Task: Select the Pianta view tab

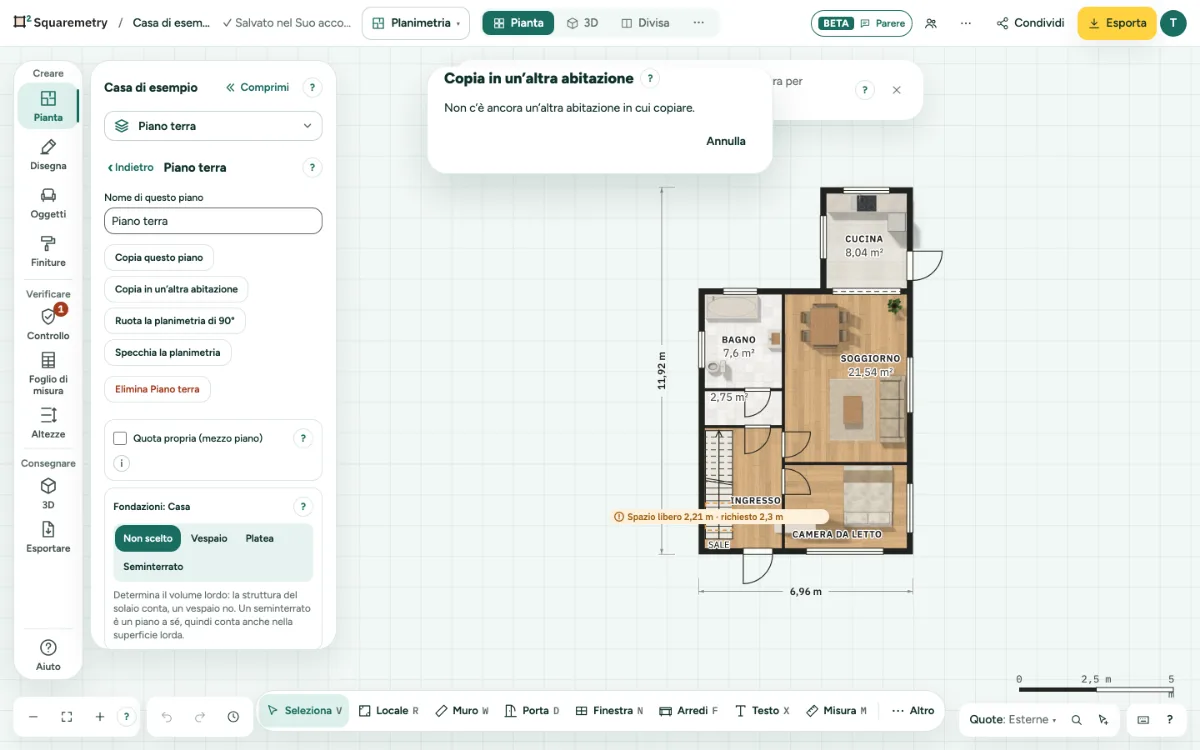Action: 518,23
